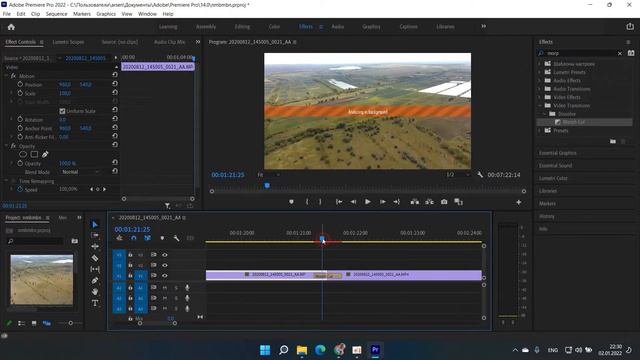The image size is (640, 360).
Task: Toggle Motion effect fx switch
Action: (x=13, y=76)
